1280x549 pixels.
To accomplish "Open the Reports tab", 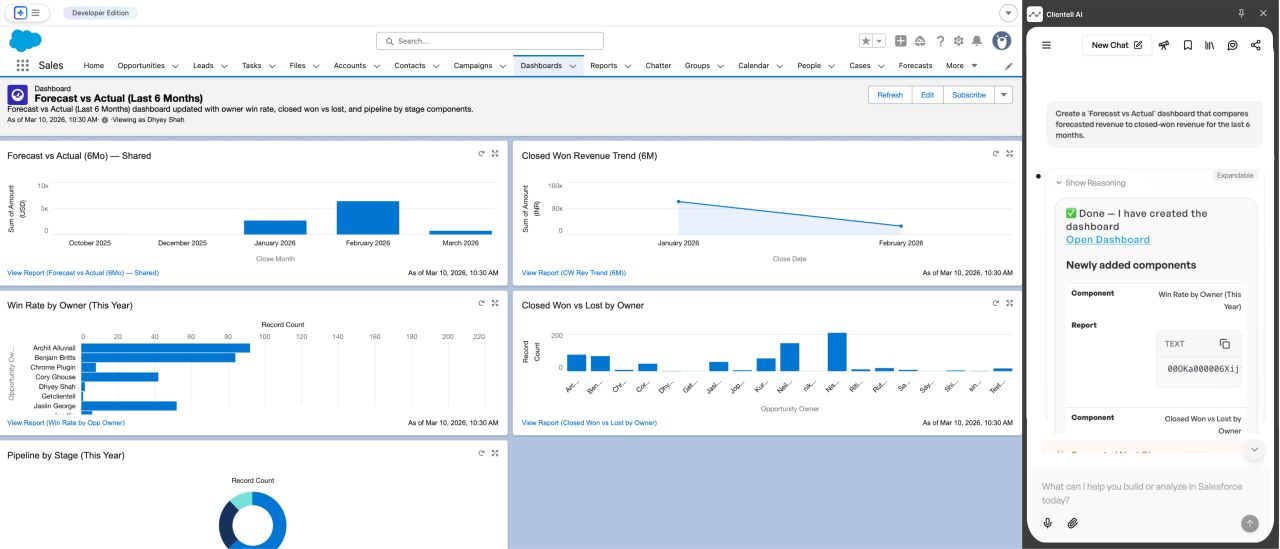I will [x=603, y=66].
